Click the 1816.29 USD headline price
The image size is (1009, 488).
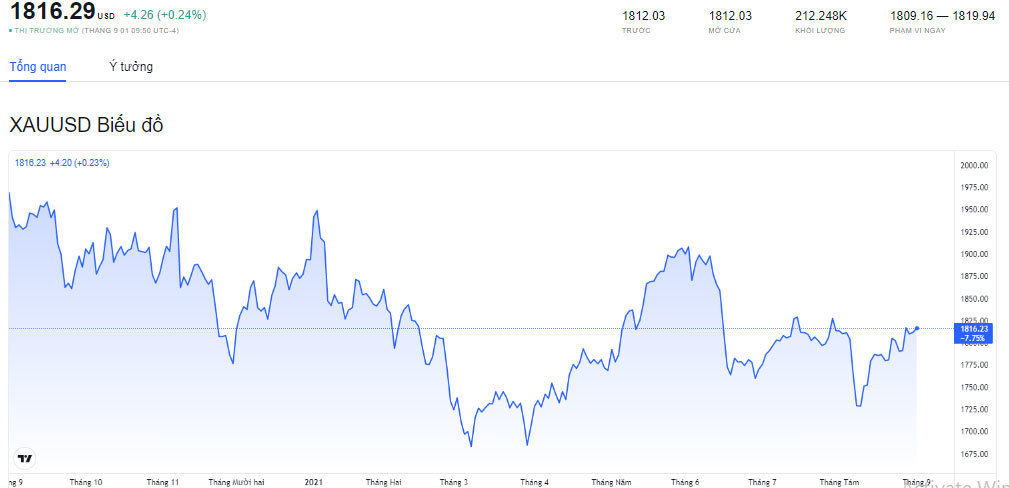pyautogui.click(x=53, y=13)
